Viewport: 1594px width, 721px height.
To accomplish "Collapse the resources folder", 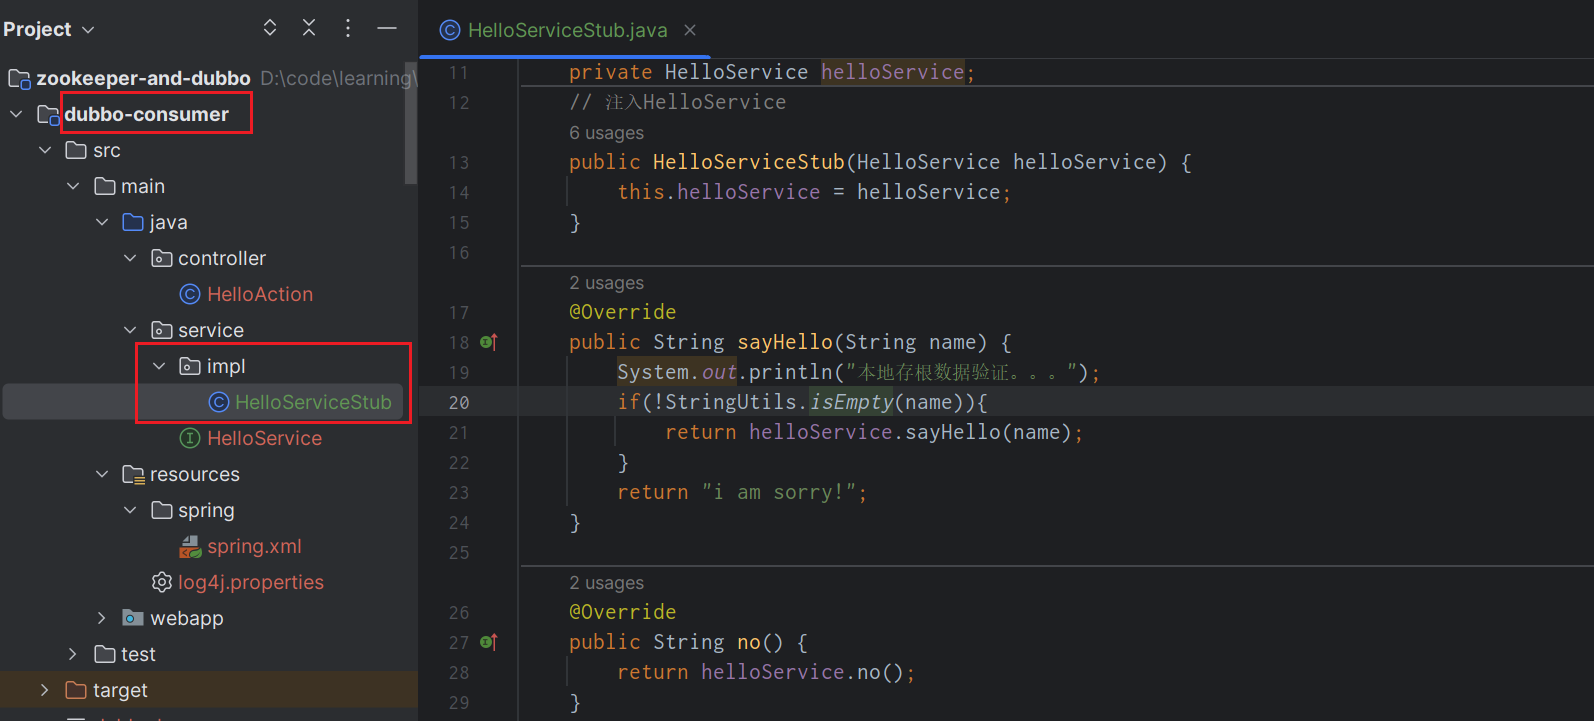I will click(x=102, y=474).
